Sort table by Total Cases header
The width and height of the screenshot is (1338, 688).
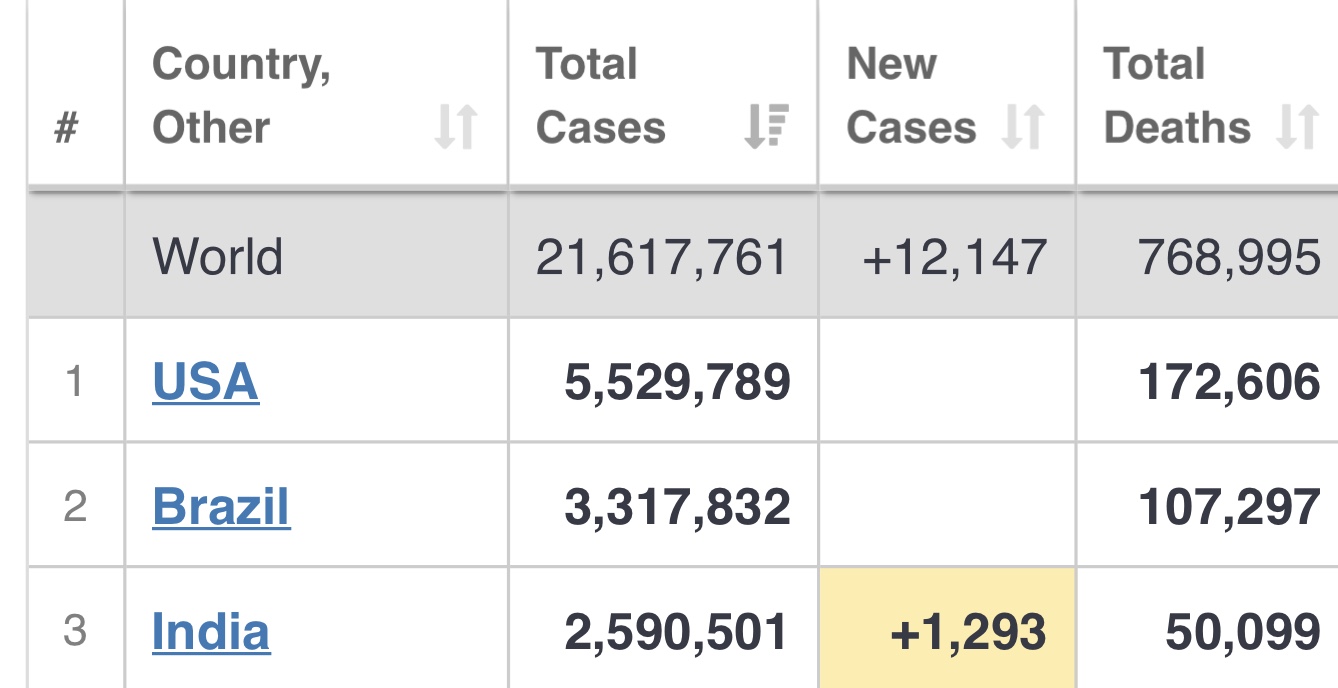pyautogui.click(x=600, y=96)
